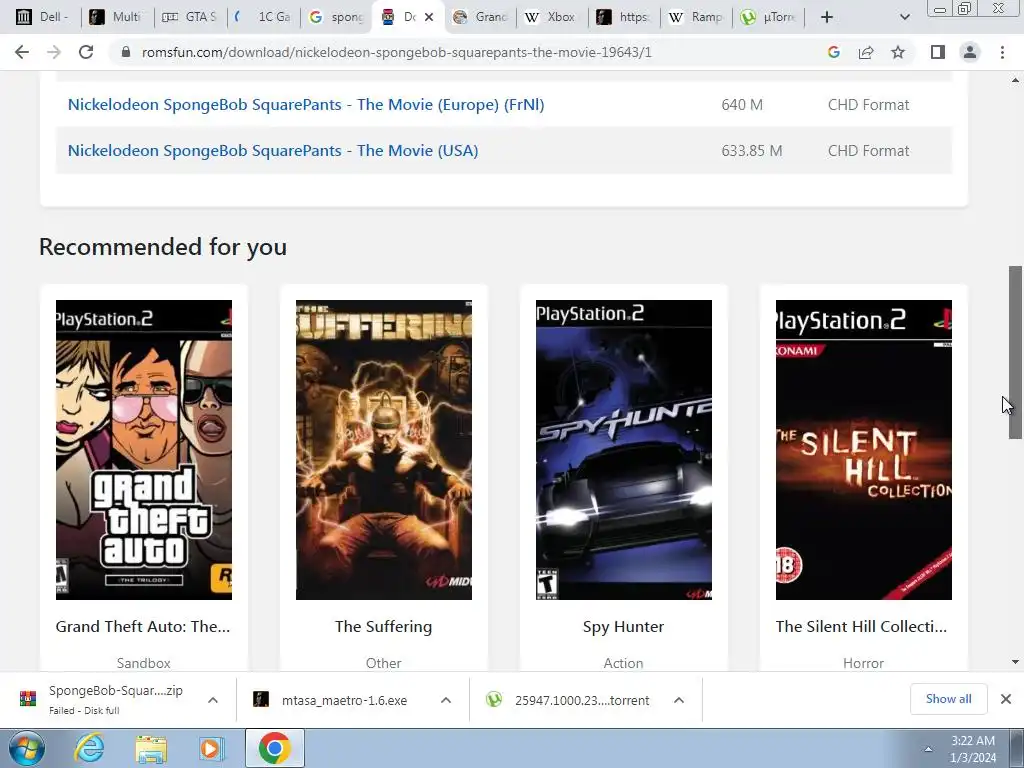Open Silent Hill Collection cover thumbnail
Image resolution: width=1024 pixels, height=768 pixels.
(863, 449)
